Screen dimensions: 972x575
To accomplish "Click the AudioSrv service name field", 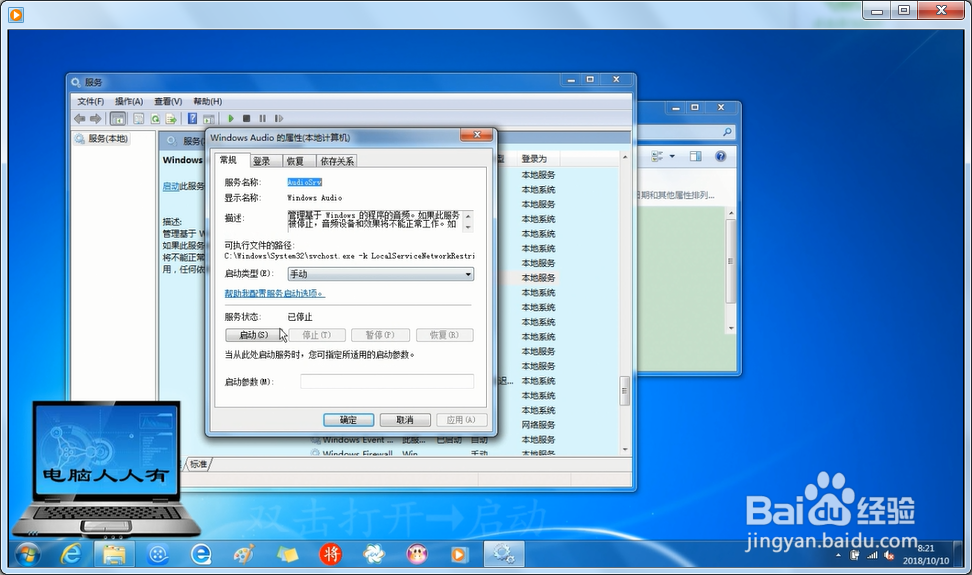I will [x=304, y=182].
